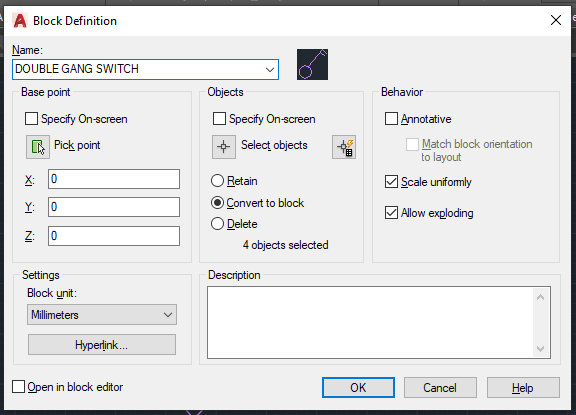
Task: Expand the Name dropdown list
Action: point(270,69)
